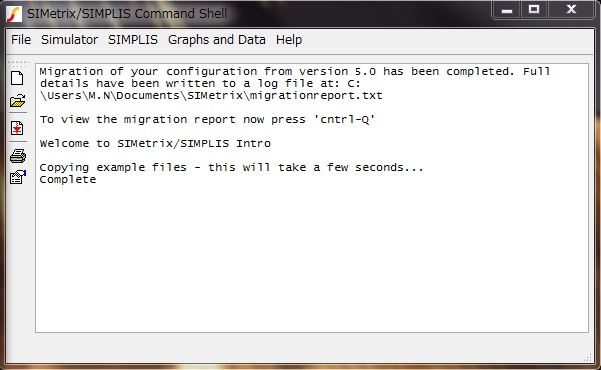Click the resize grip at the window corner
This screenshot has width=601, height=370.
[587, 357]
